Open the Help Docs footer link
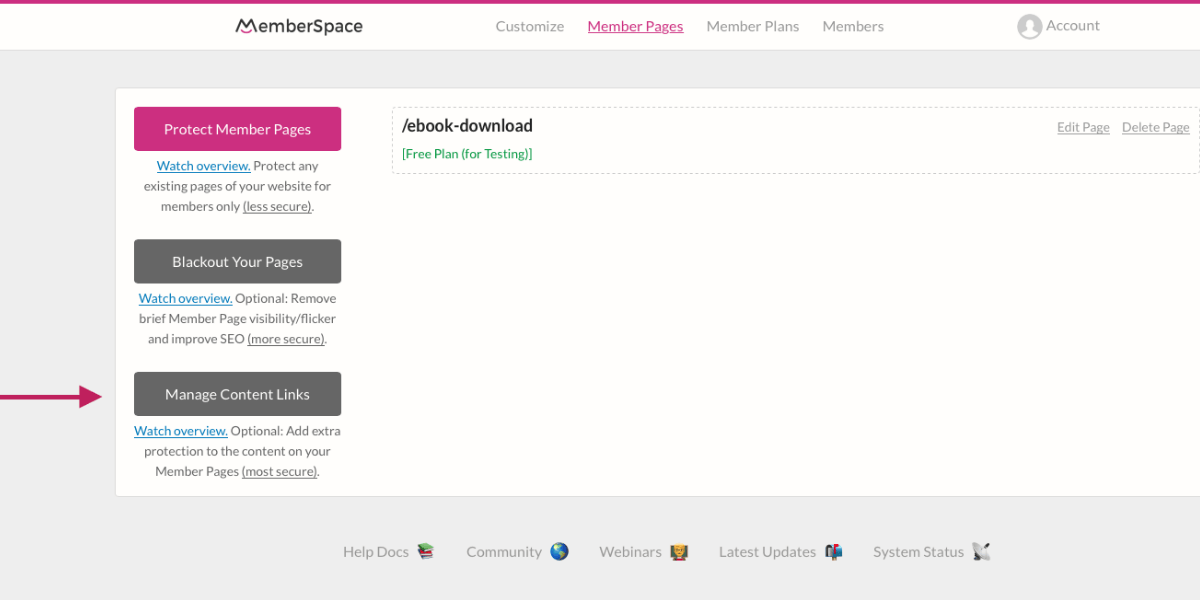Screen dimensions: 1200x600 tap(376, 552)
